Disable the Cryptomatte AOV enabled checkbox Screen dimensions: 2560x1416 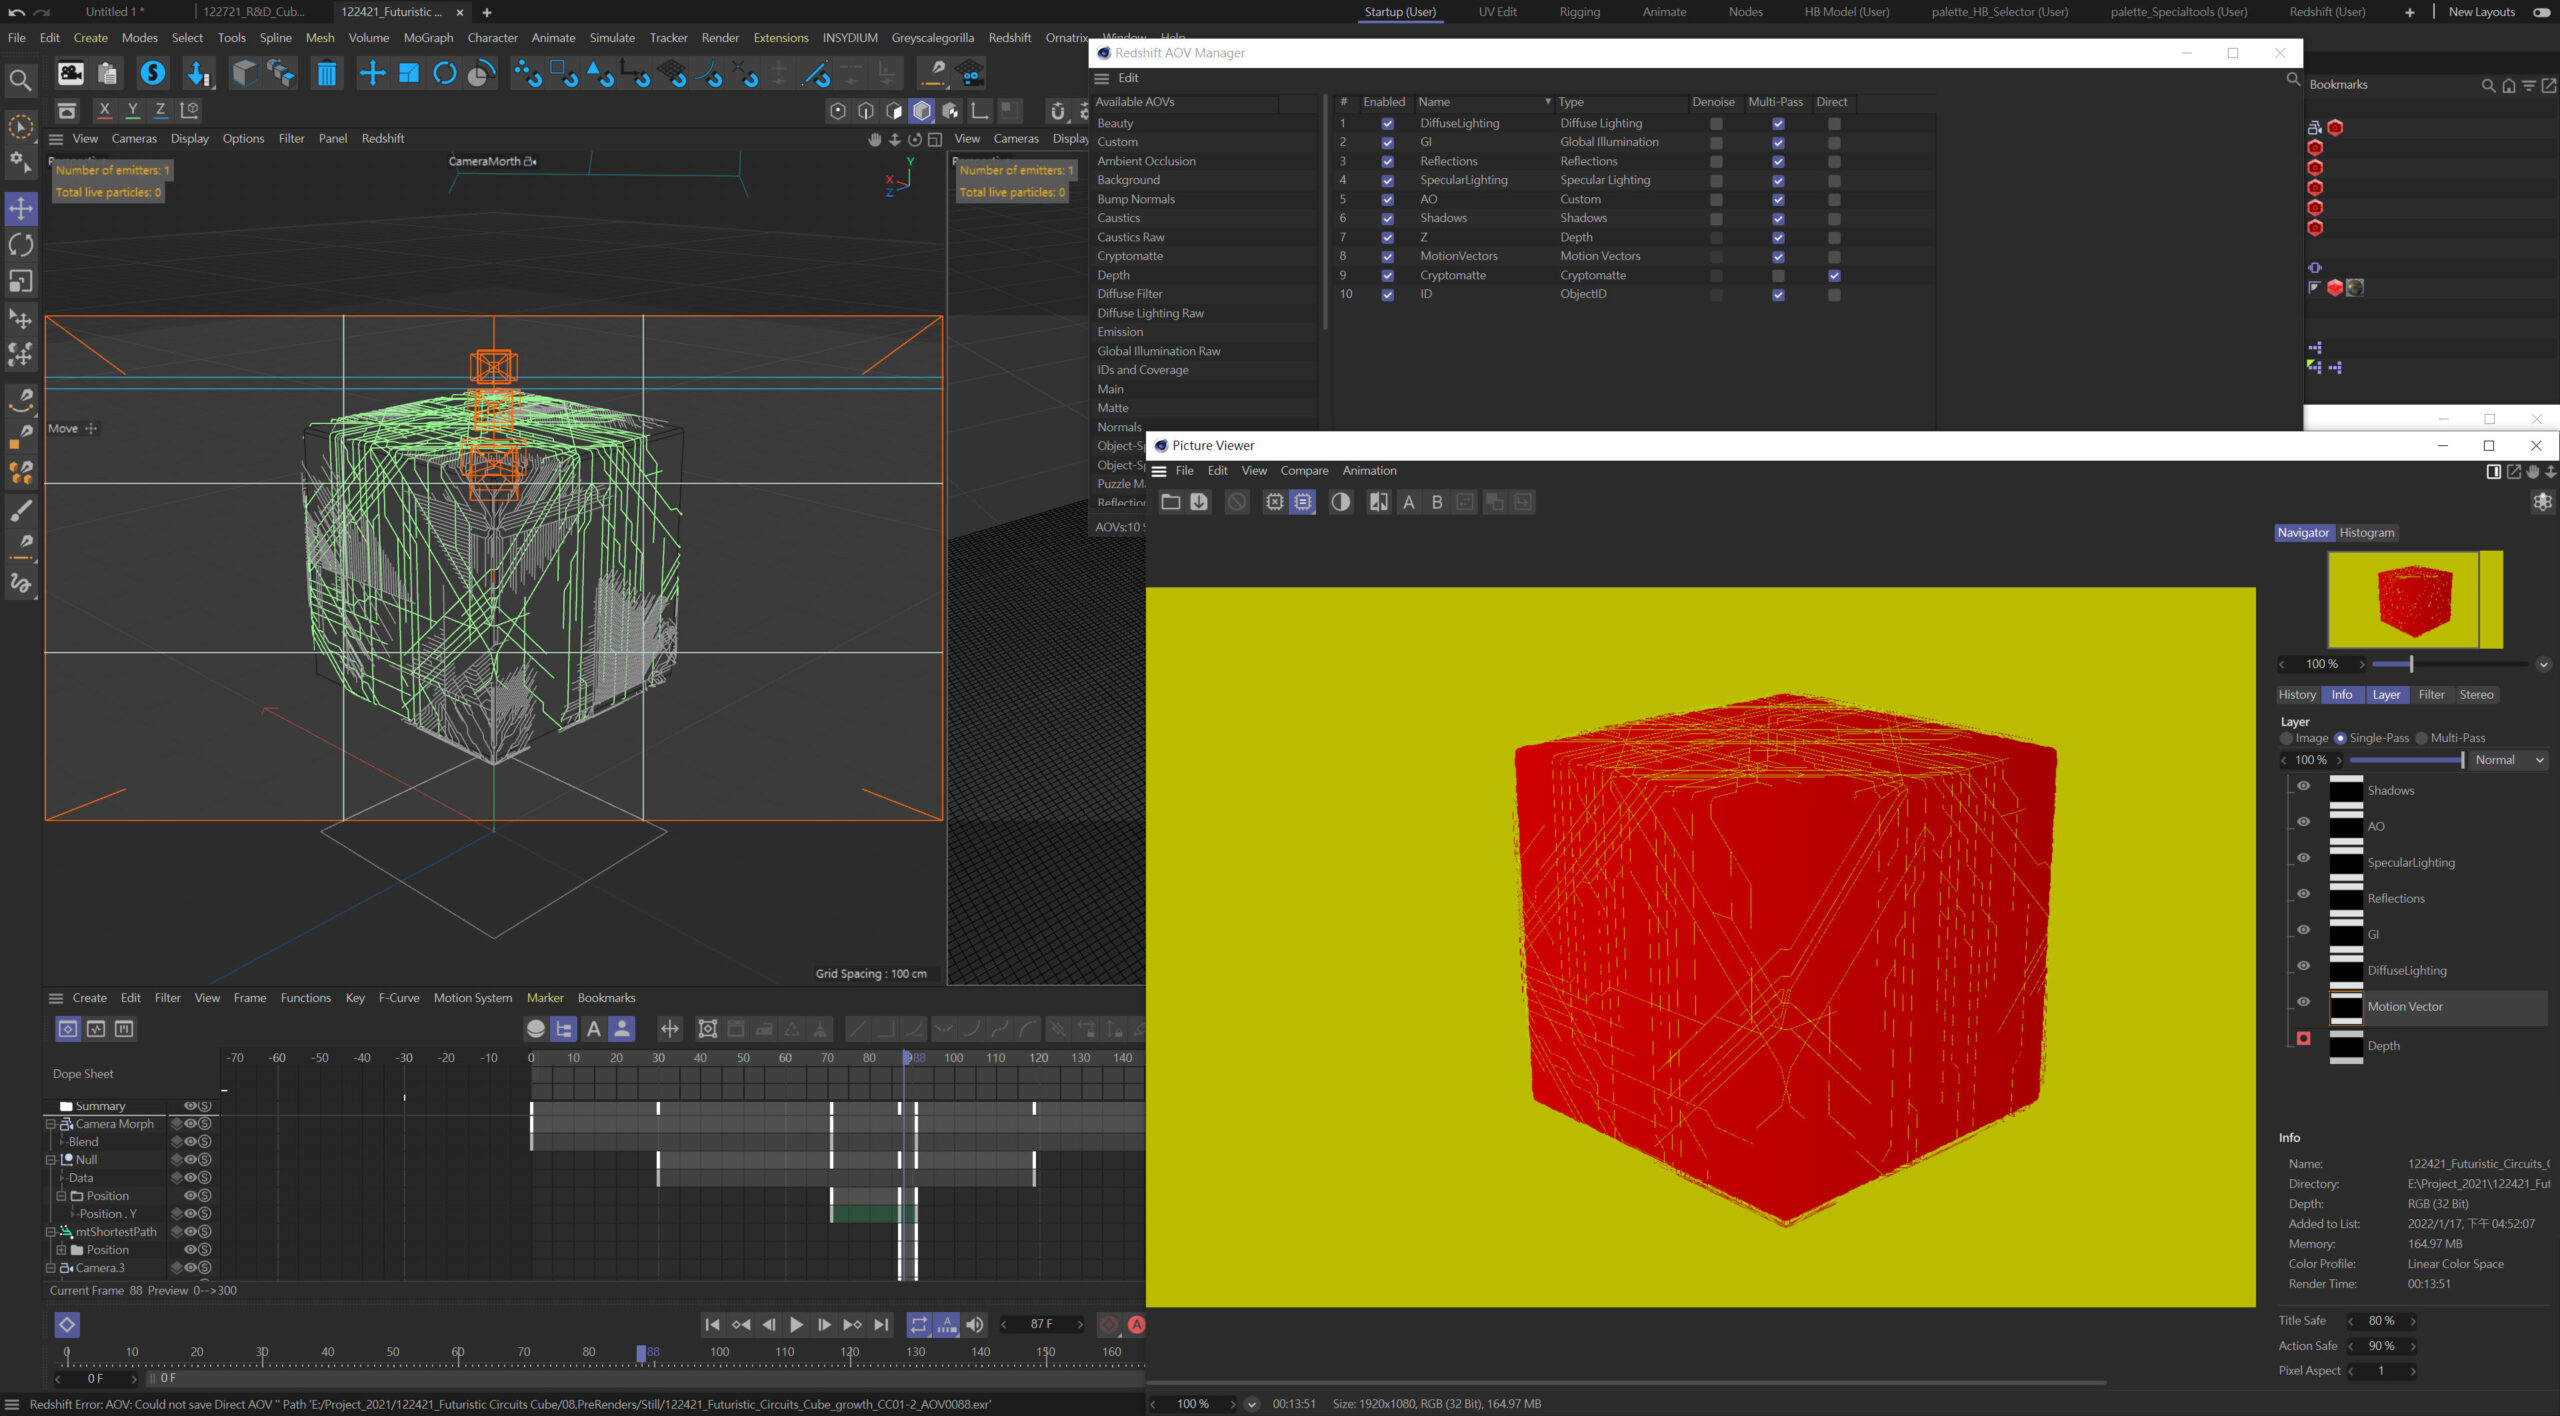(x=1387, y=275)
